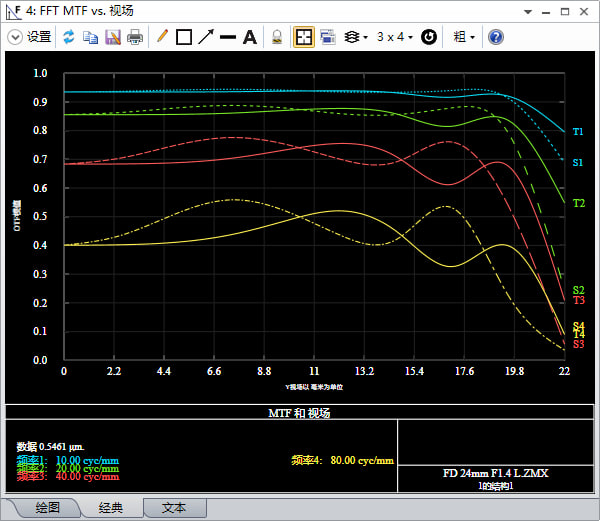Open the 3 x 4 grid dropdown
Viewport: 600px width, 521px height.
395,37
